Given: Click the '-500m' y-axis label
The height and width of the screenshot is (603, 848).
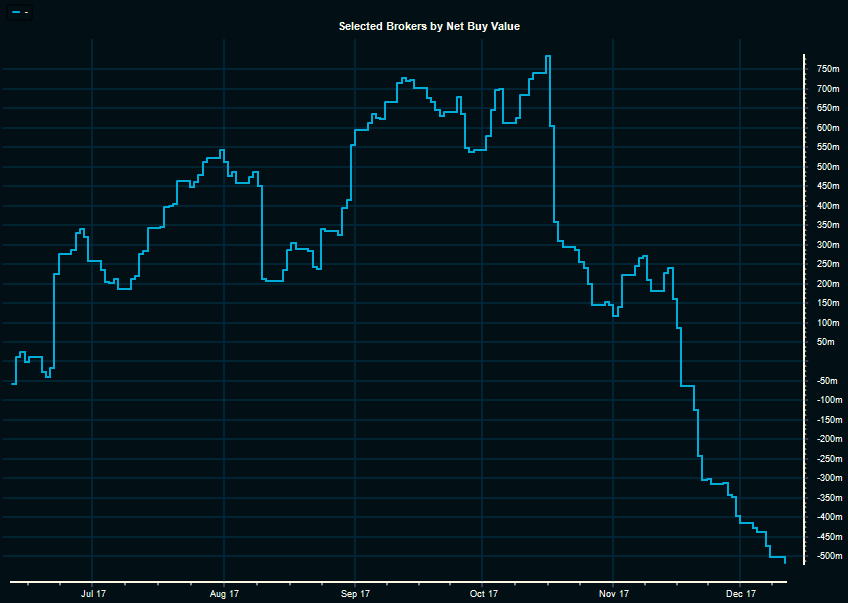Looking at the screenshot, I should point(826,556).
